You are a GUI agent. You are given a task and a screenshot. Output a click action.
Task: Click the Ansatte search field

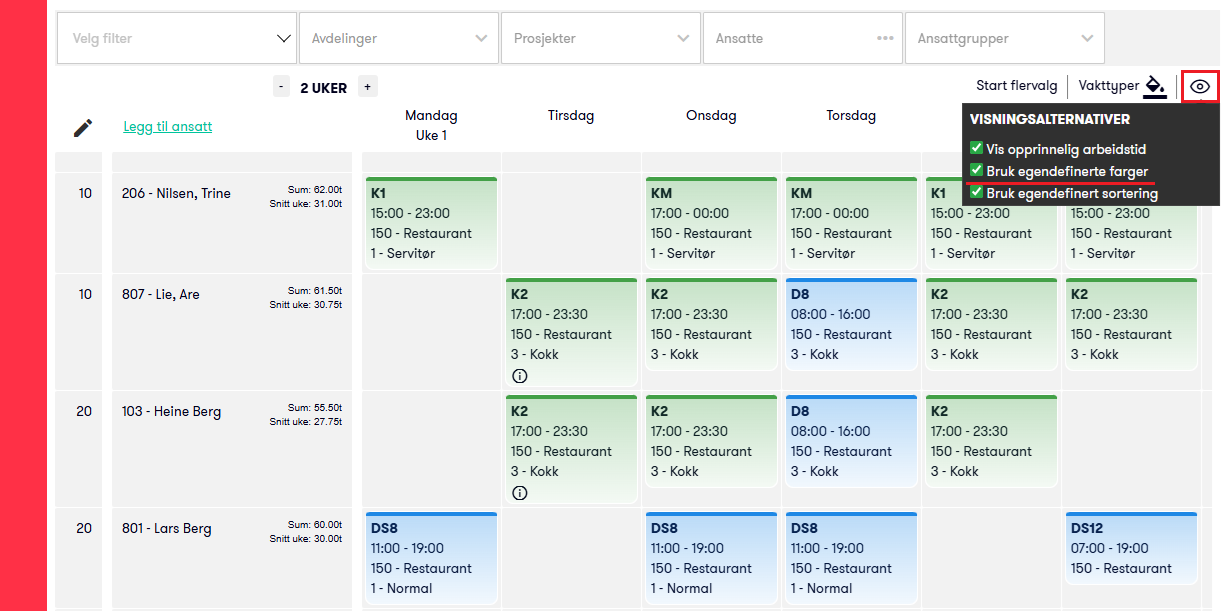coord(790,38)
